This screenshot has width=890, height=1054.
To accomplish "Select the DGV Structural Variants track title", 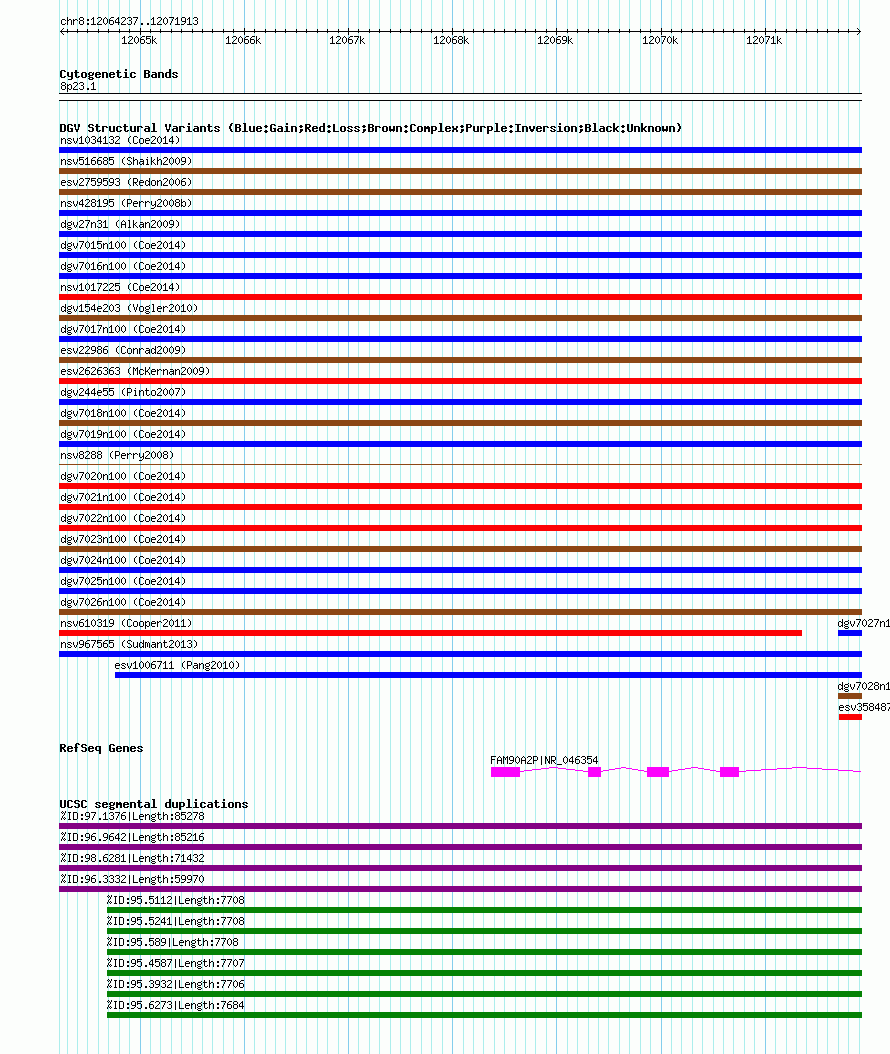I will click(x=370, y=128).
